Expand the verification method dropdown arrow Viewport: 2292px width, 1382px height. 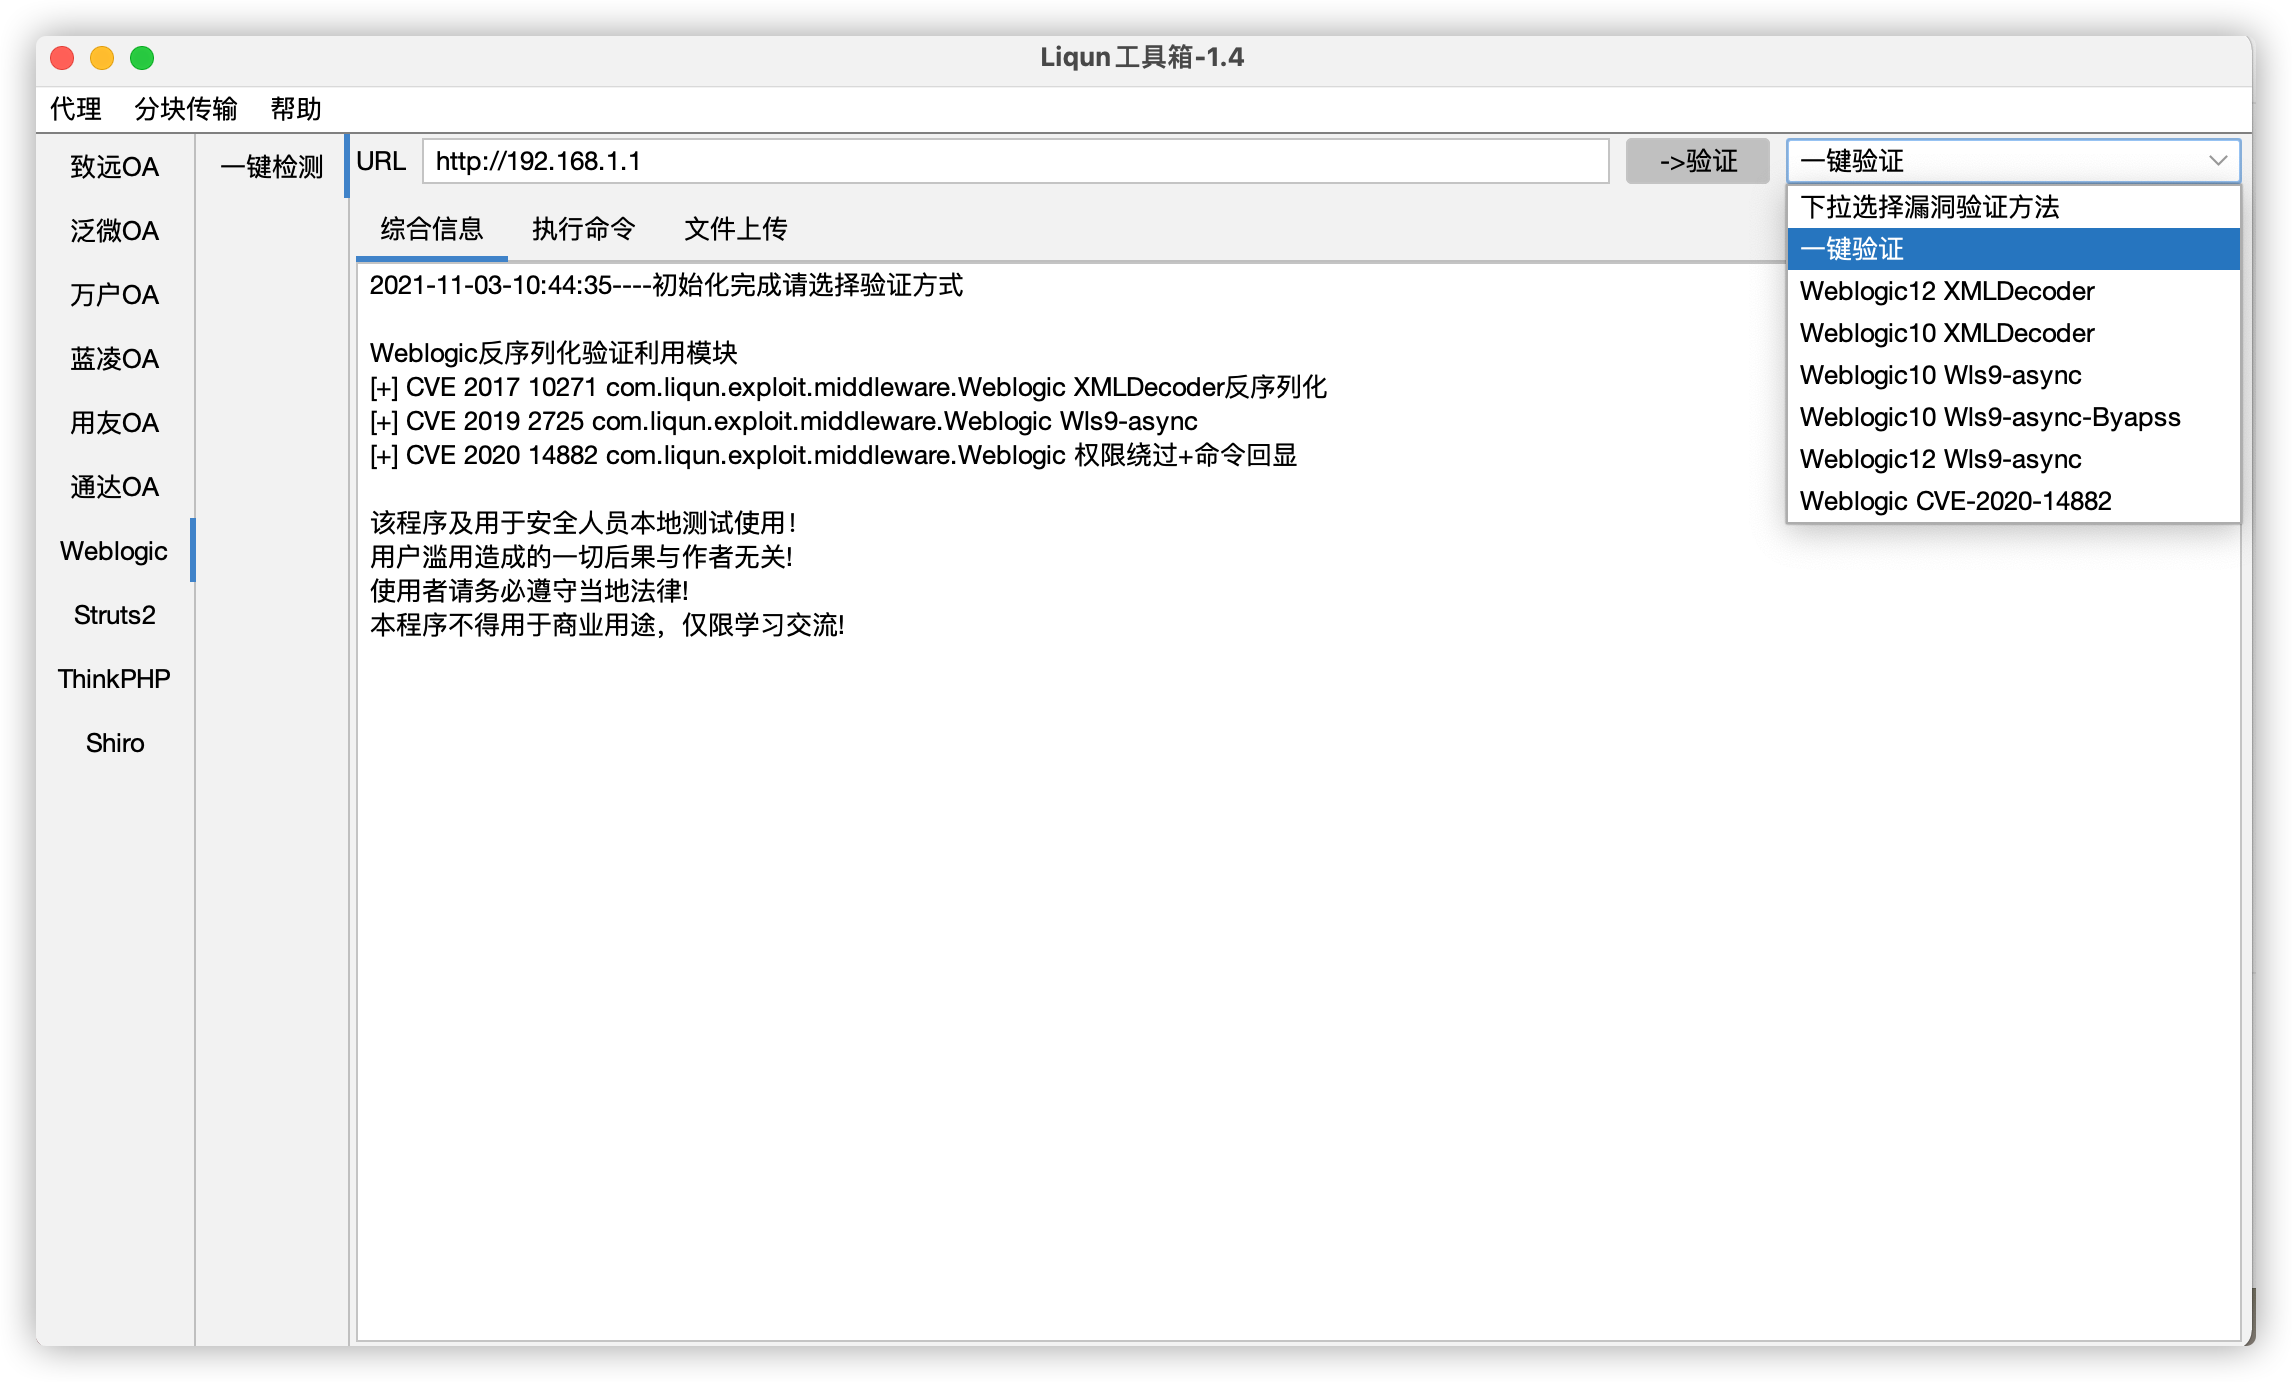coord(2217,161)
